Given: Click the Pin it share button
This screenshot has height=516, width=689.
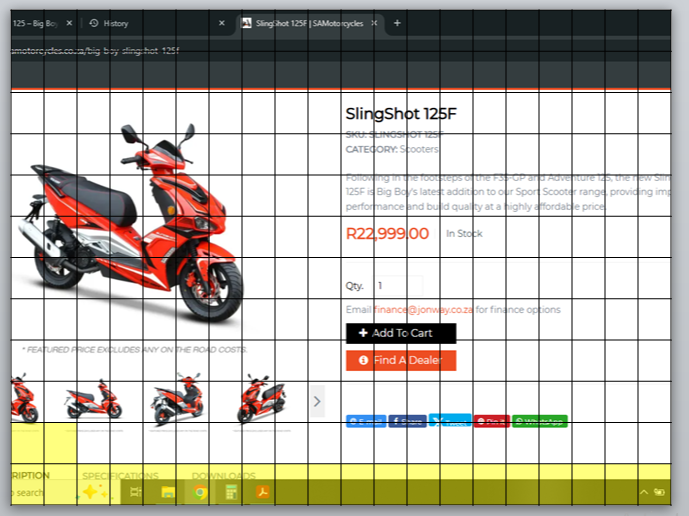Looking at the screenshot, I should point(491,422).
